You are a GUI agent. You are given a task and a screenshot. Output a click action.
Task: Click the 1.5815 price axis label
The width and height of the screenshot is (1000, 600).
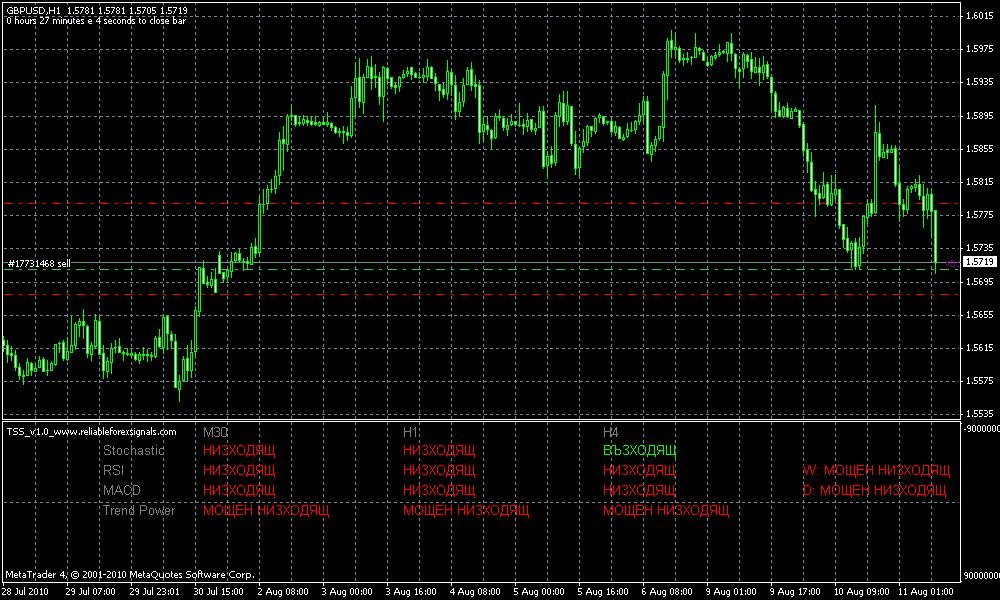click(x=980, y=182)
